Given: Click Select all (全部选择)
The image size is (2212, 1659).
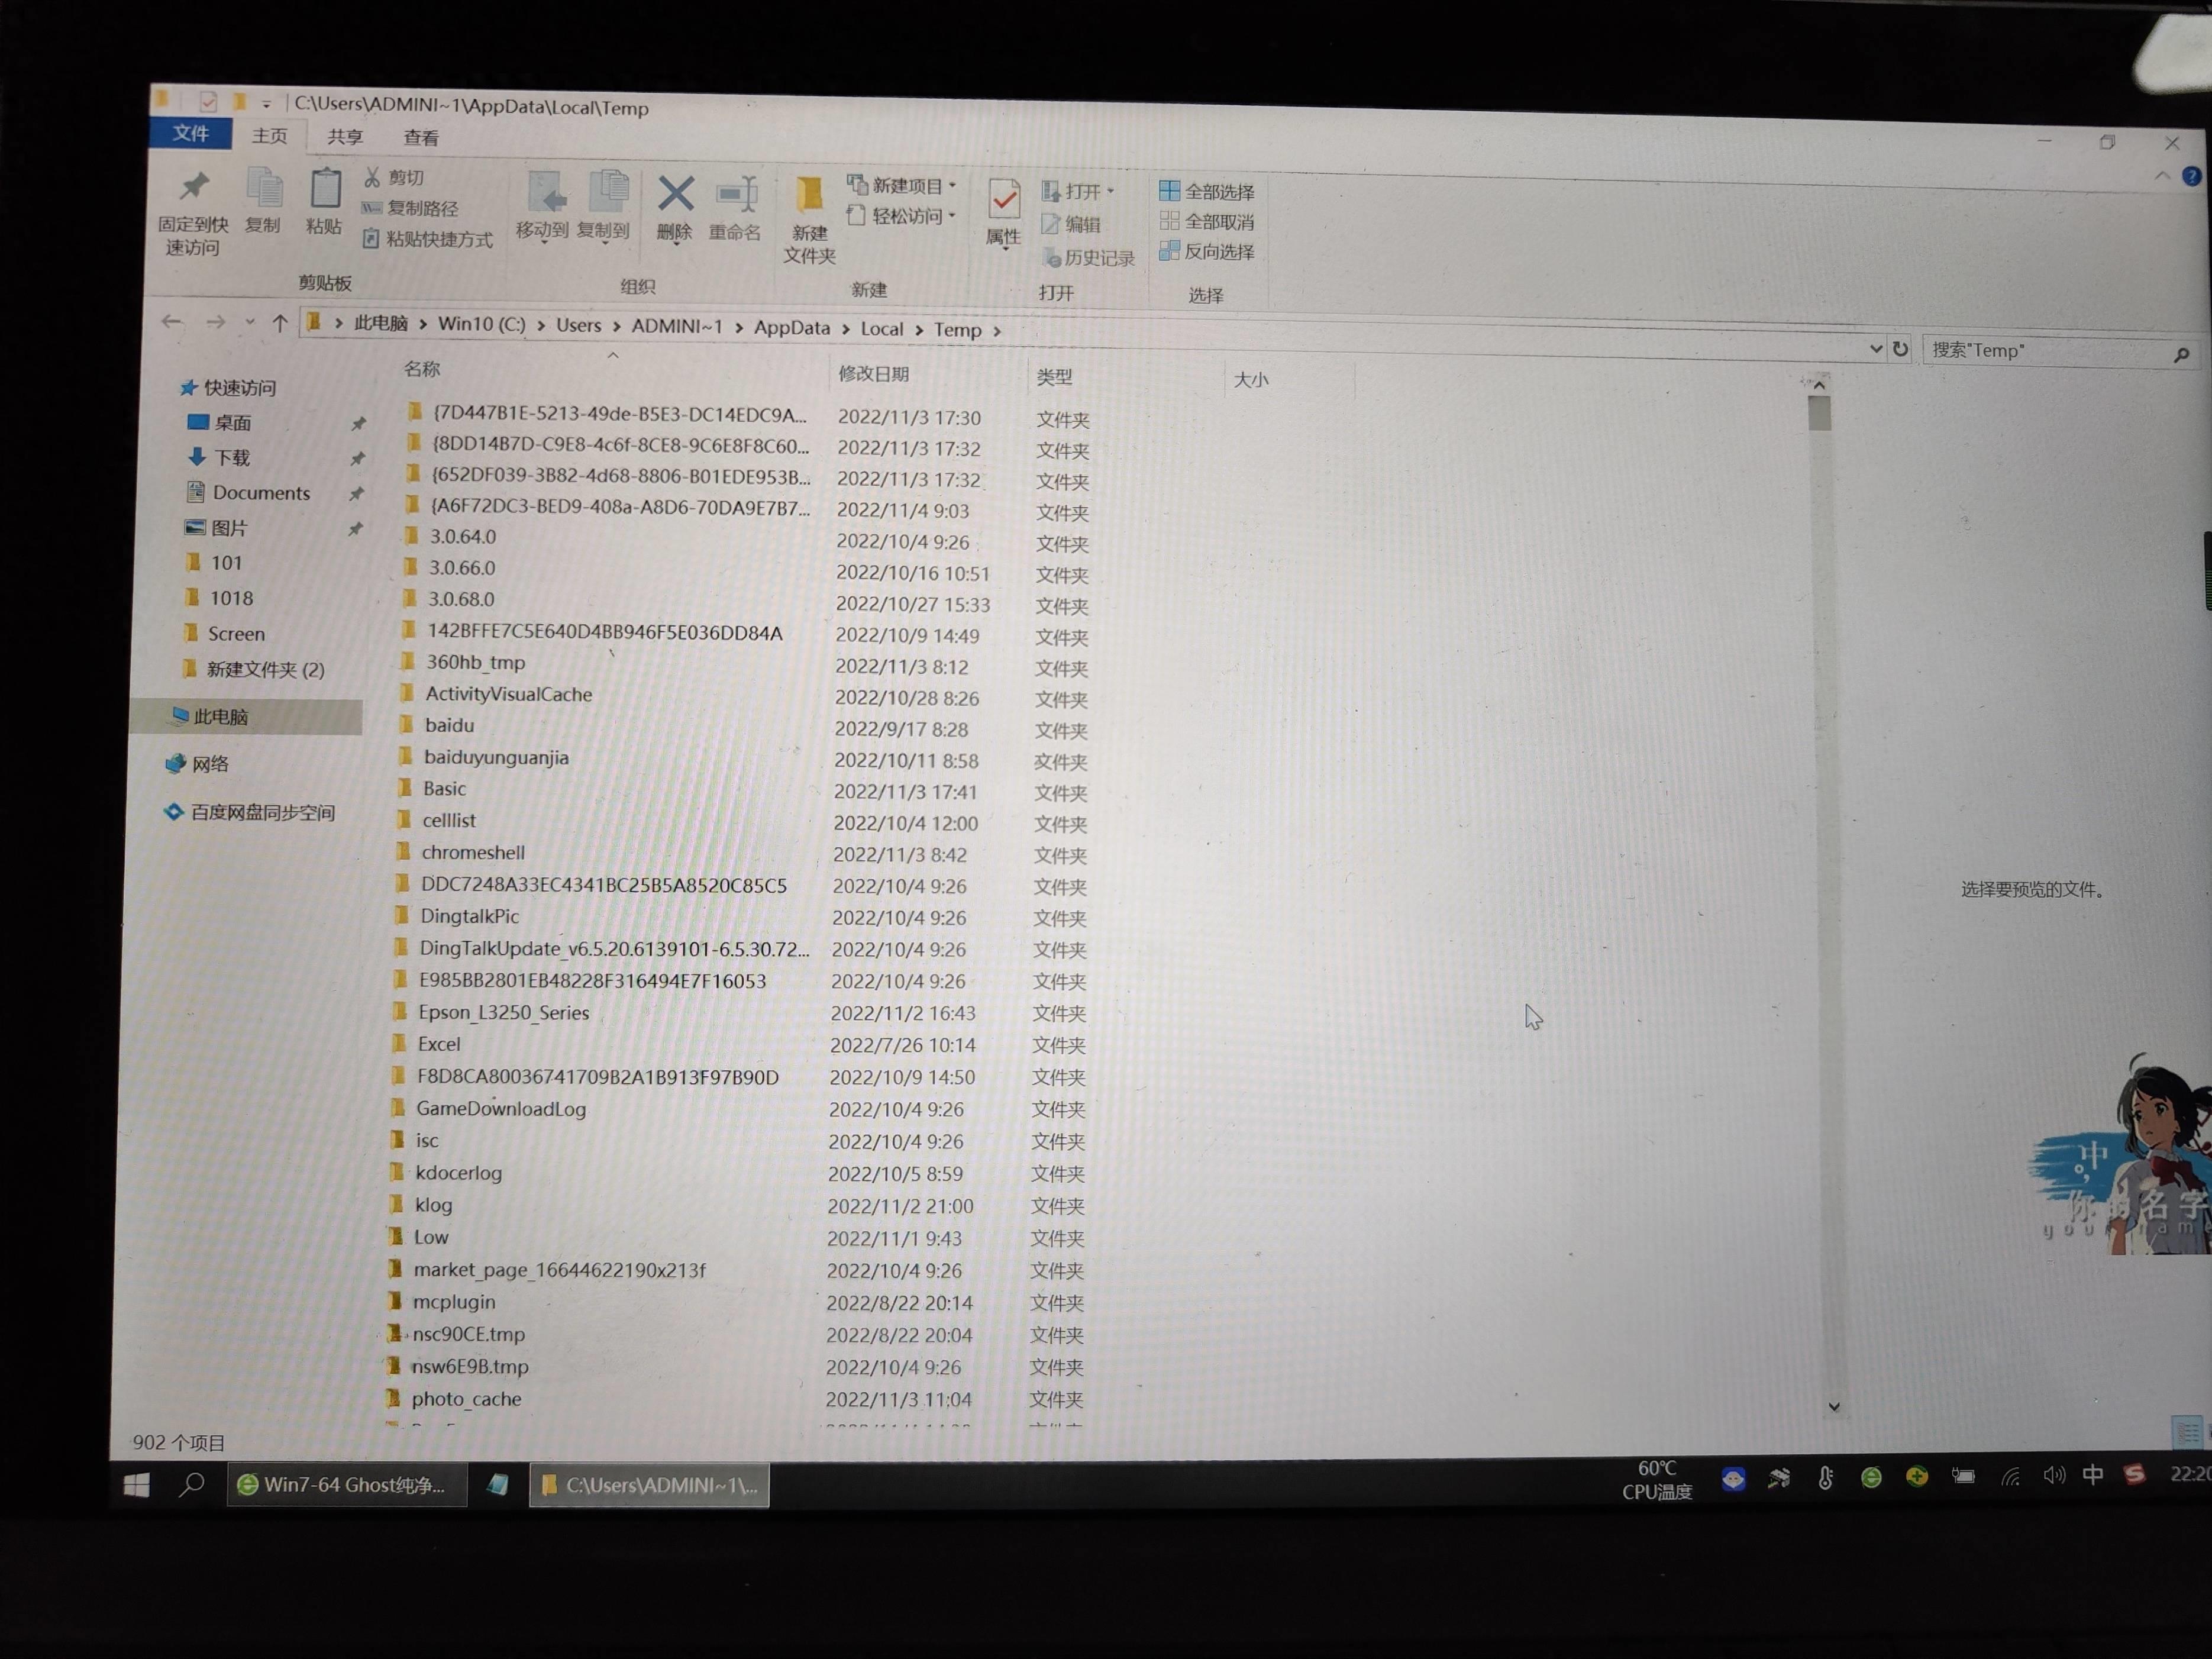Looking at the screenshot, I should (x=1207, y=191).
